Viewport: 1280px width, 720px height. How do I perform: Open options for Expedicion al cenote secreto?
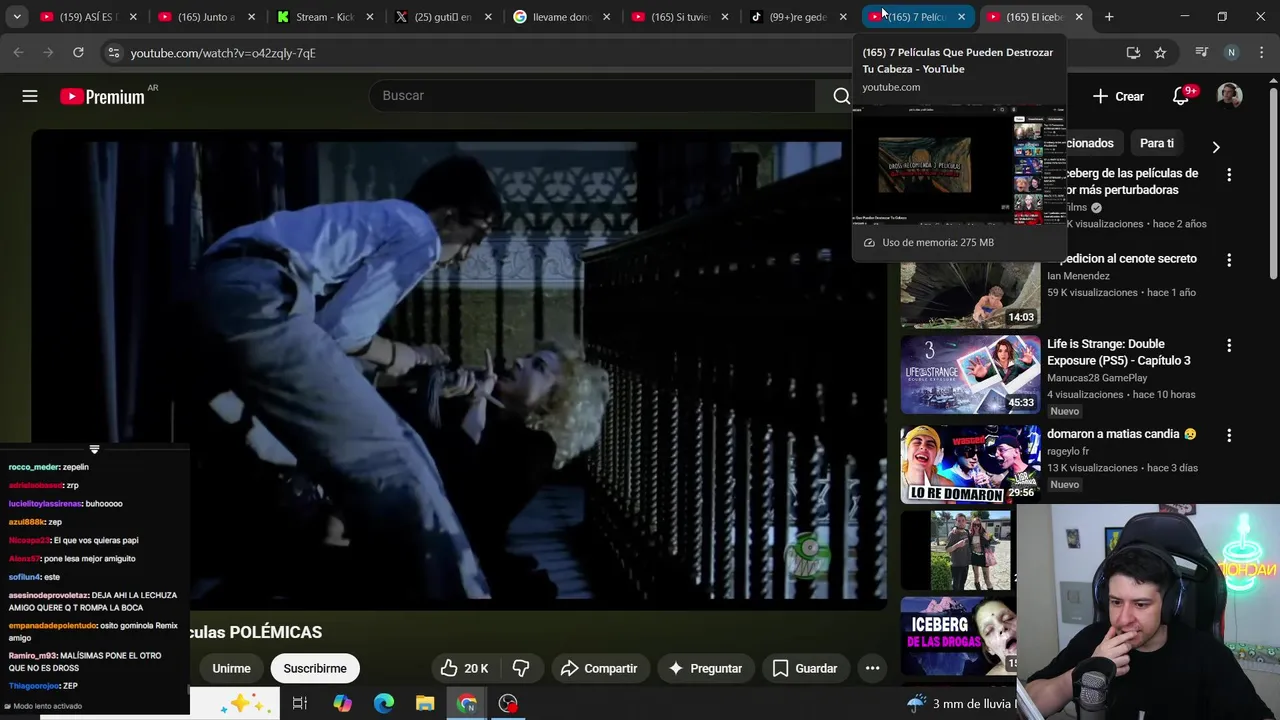[x=1229, y=260]
